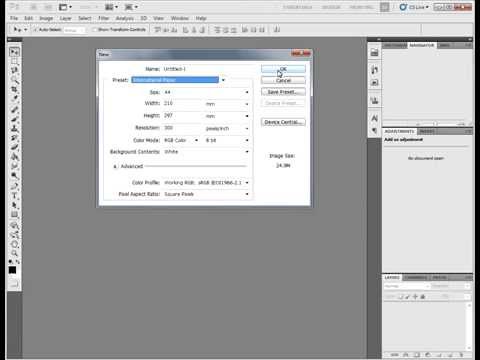480x360 pixels.
Task: Click the foreground color swatch
Action: pyautogui.click(x=12, y=270)
